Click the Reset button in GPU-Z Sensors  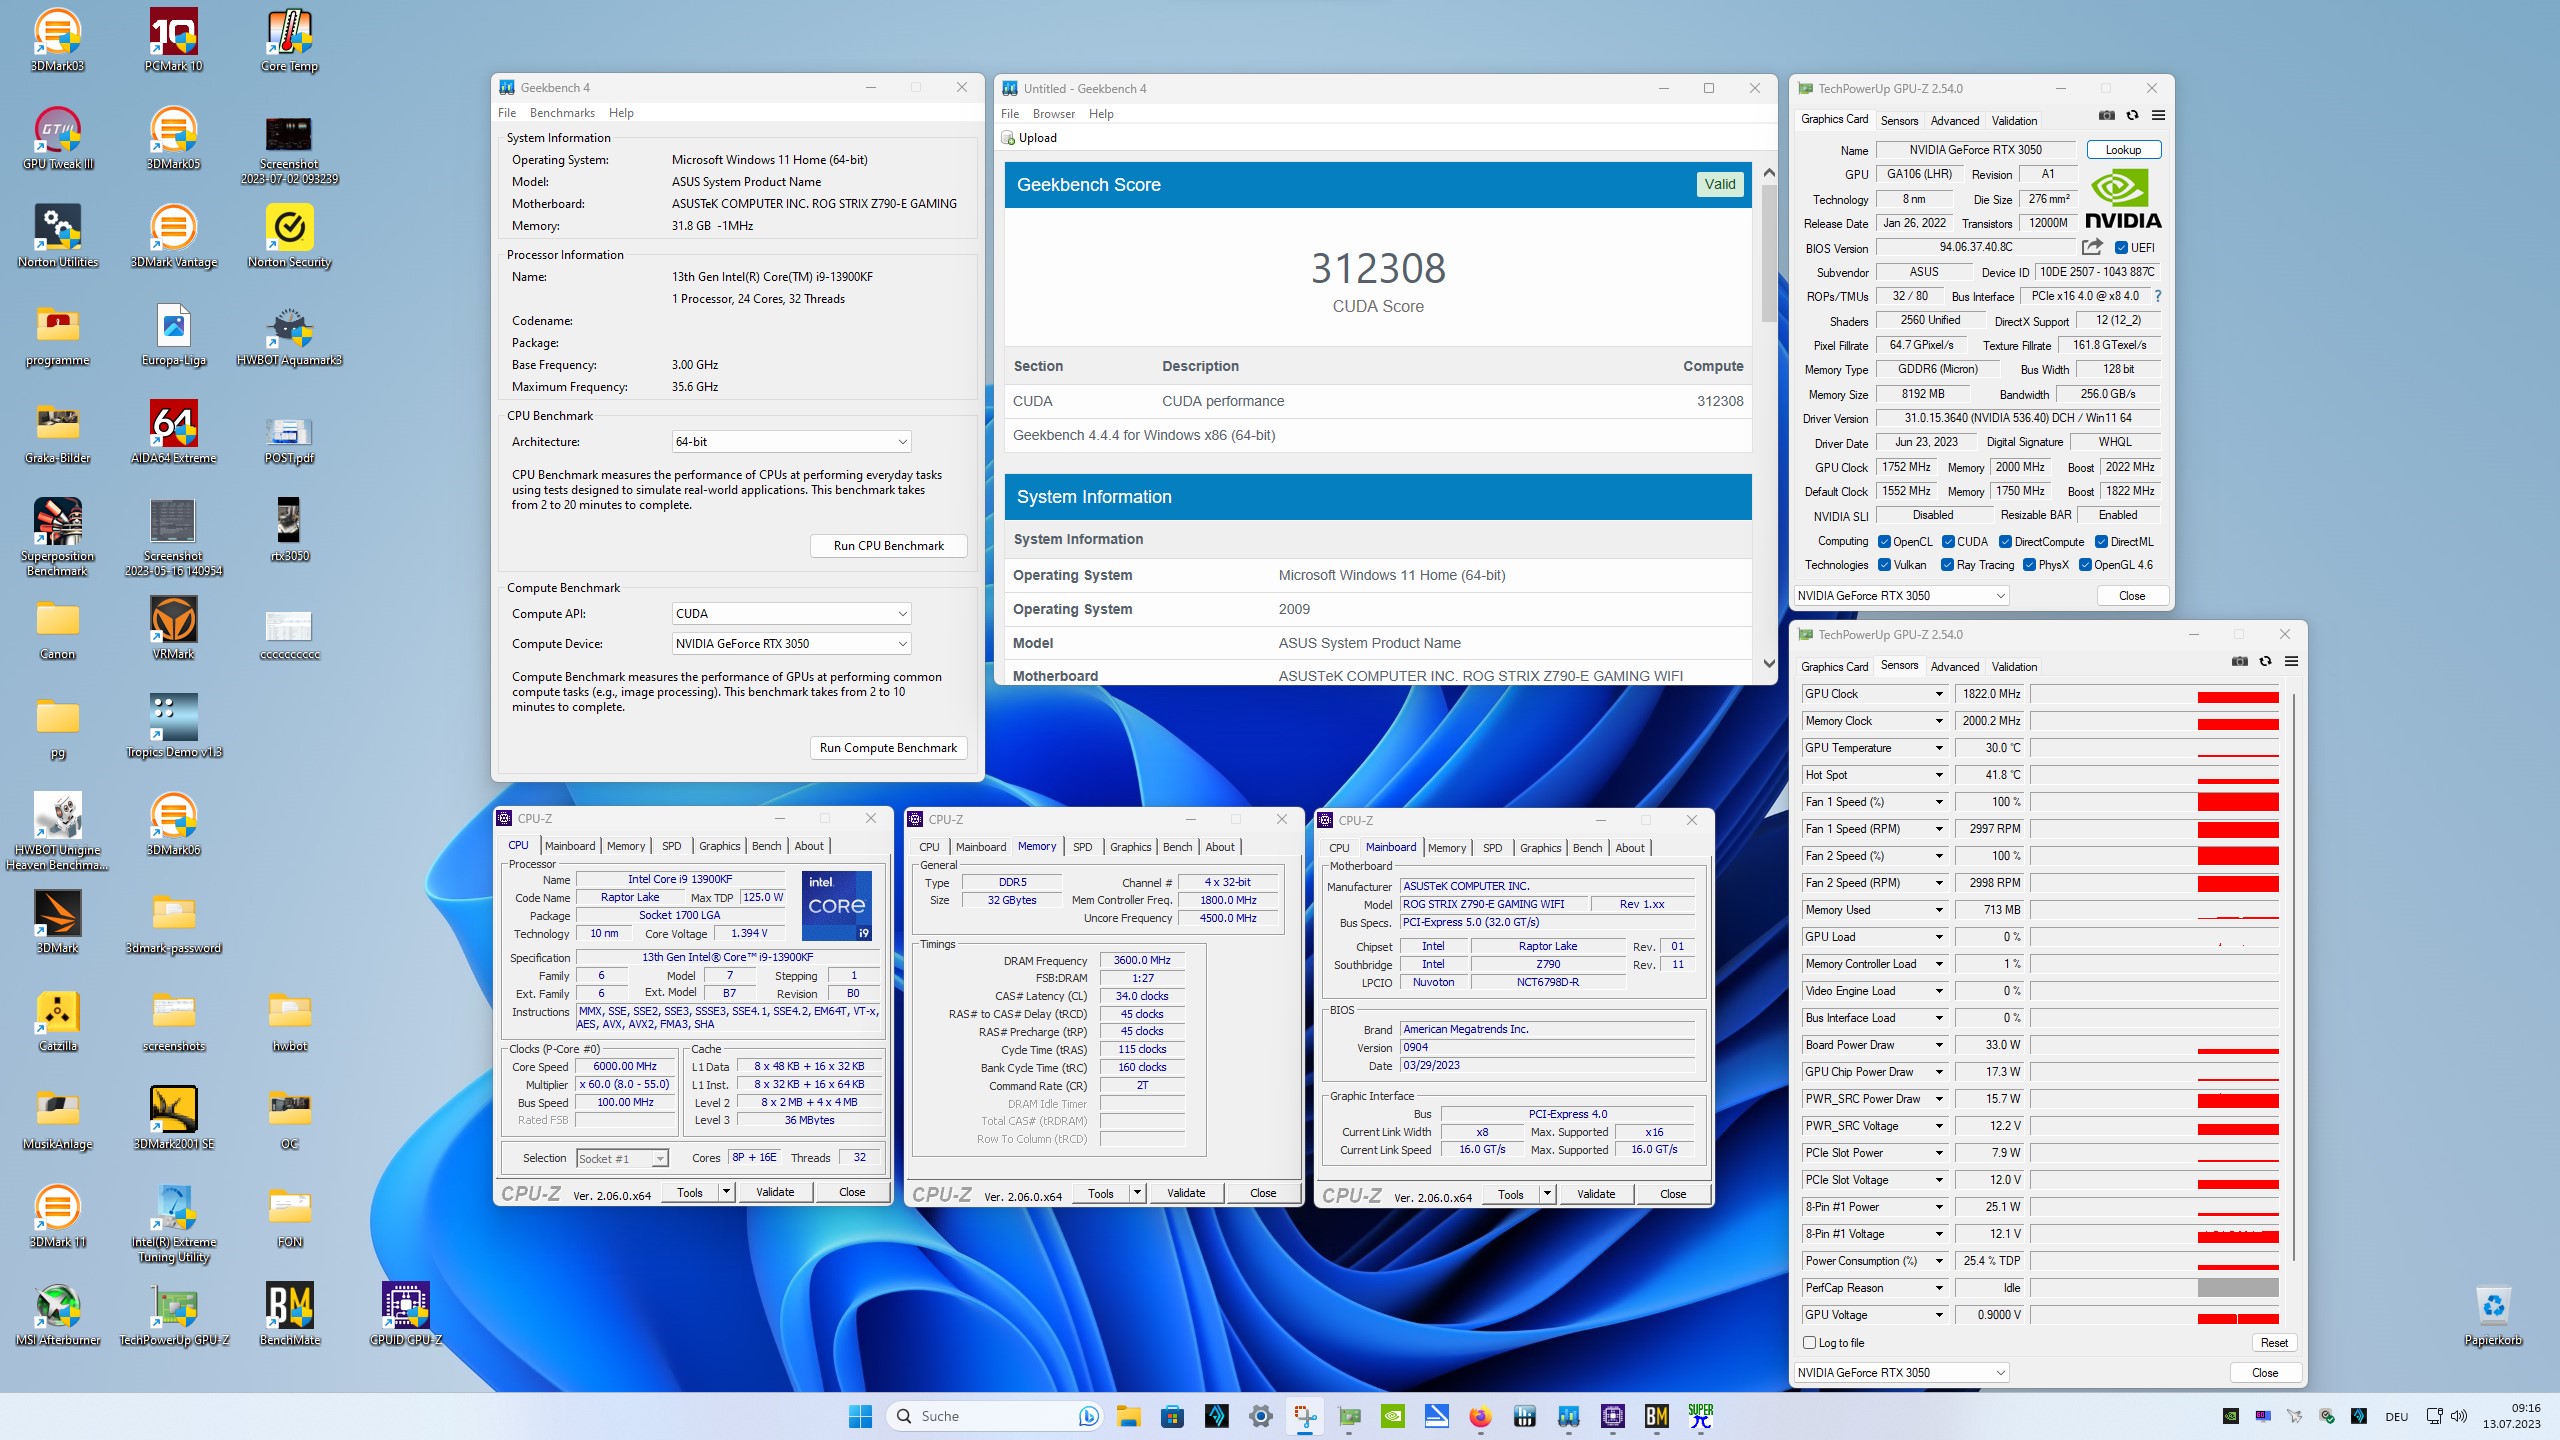[x=2274, y=1343]
